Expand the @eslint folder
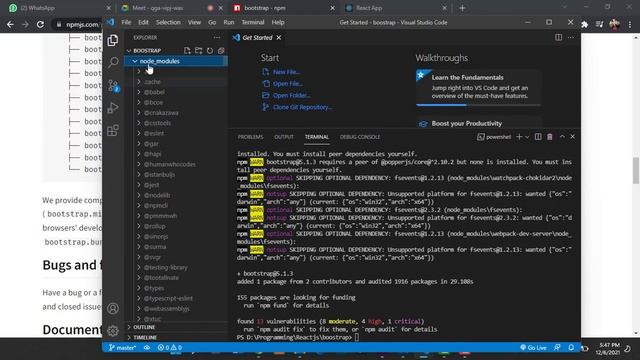The width and height of the screenshot is (640, 360). point(176,133)
